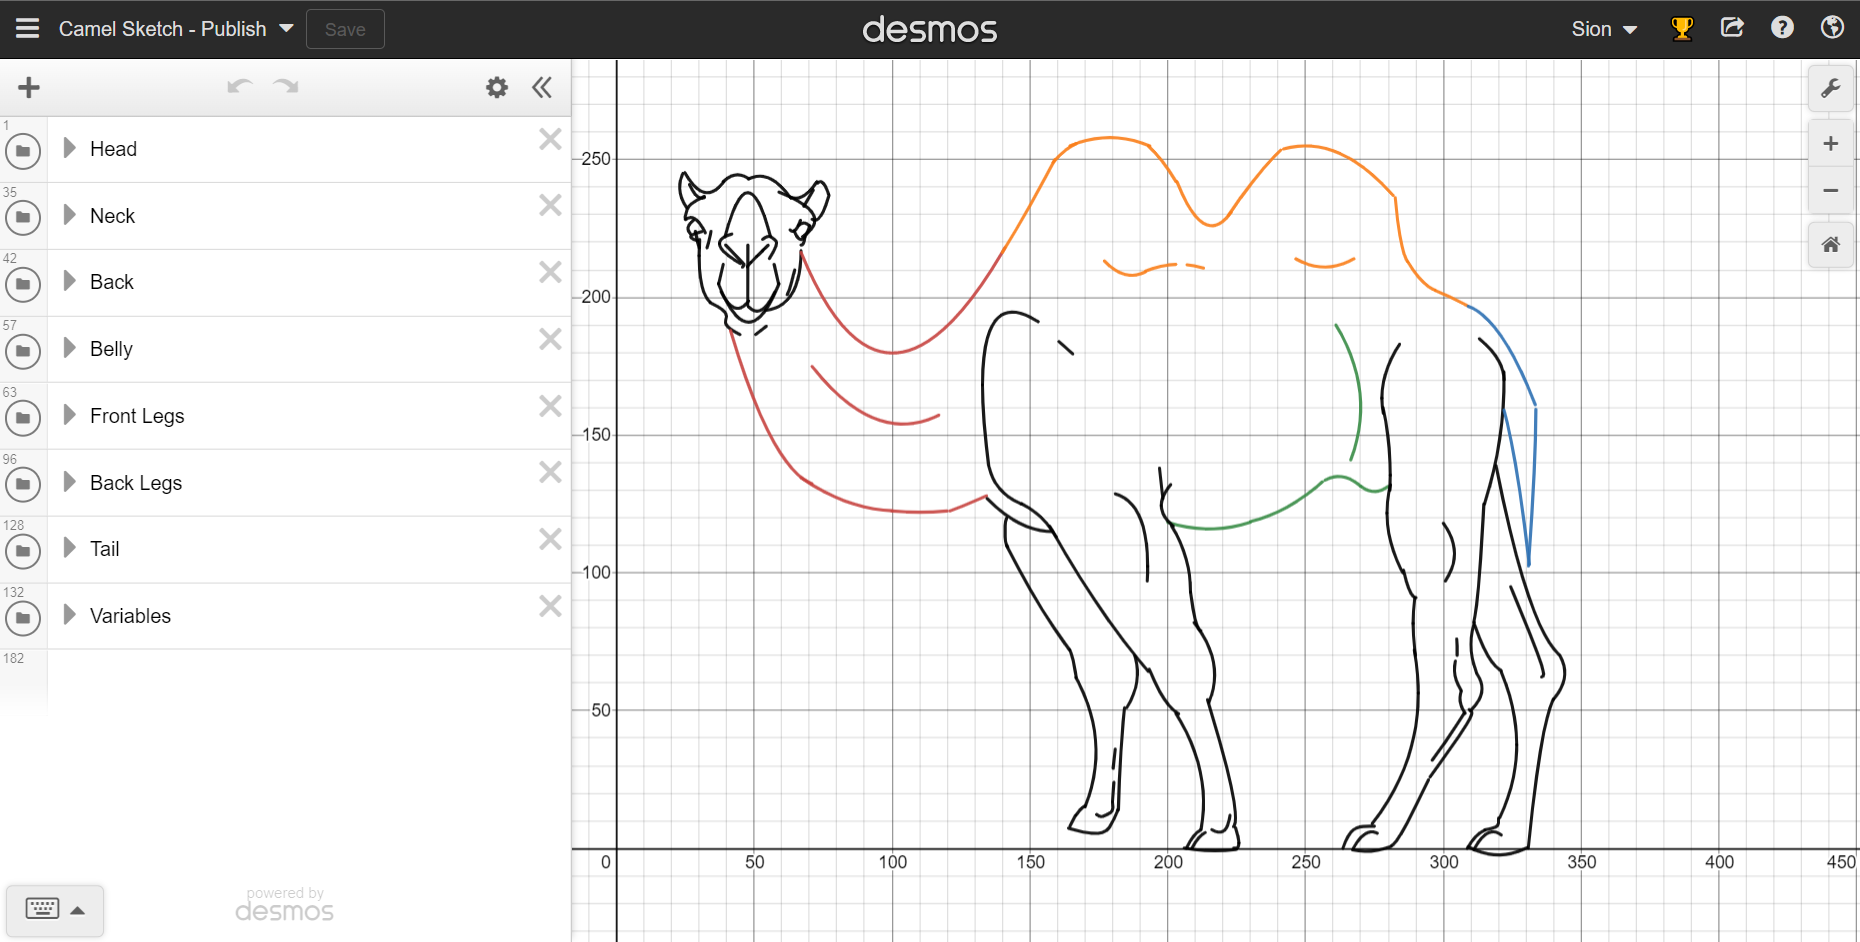
Task: Click the orange camel hump curve
Action: (x=1110, y=138)
